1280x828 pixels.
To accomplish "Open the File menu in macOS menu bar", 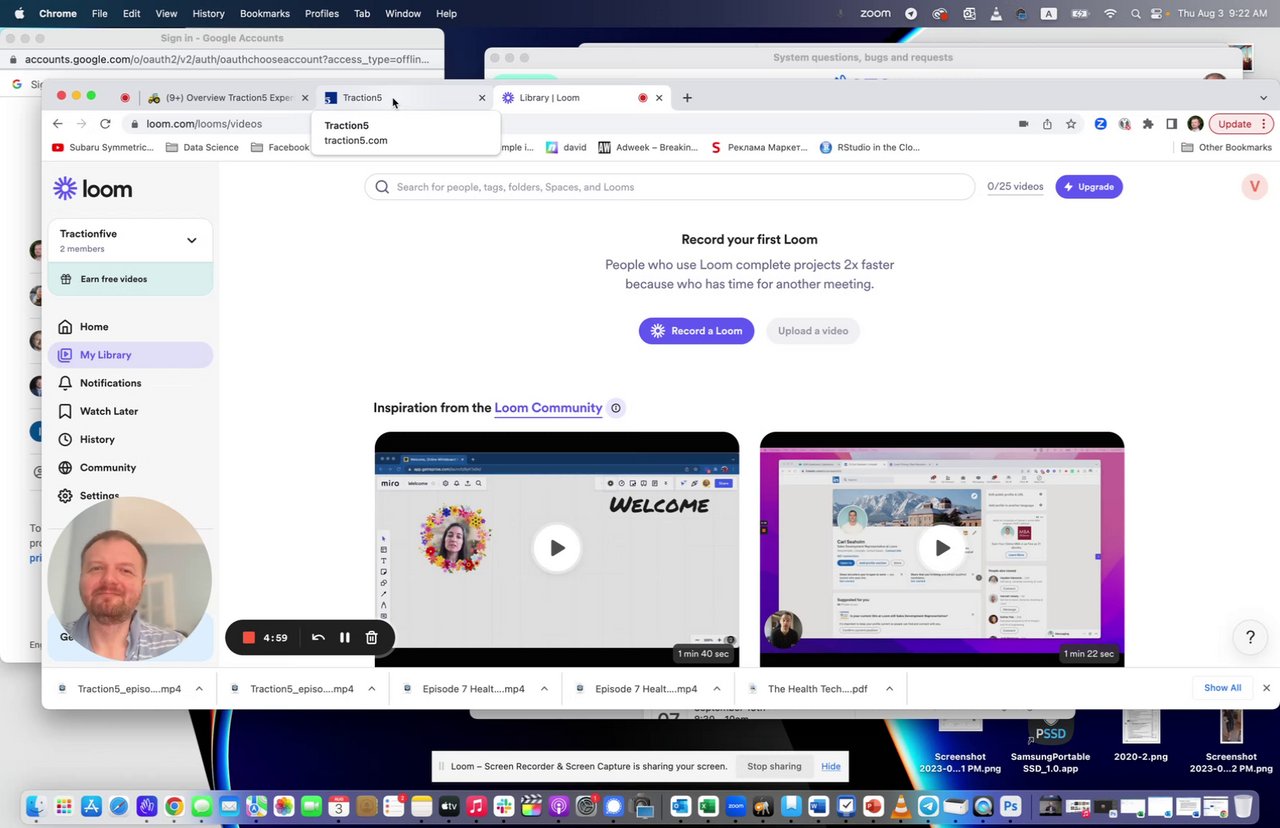I will point(99,13).
